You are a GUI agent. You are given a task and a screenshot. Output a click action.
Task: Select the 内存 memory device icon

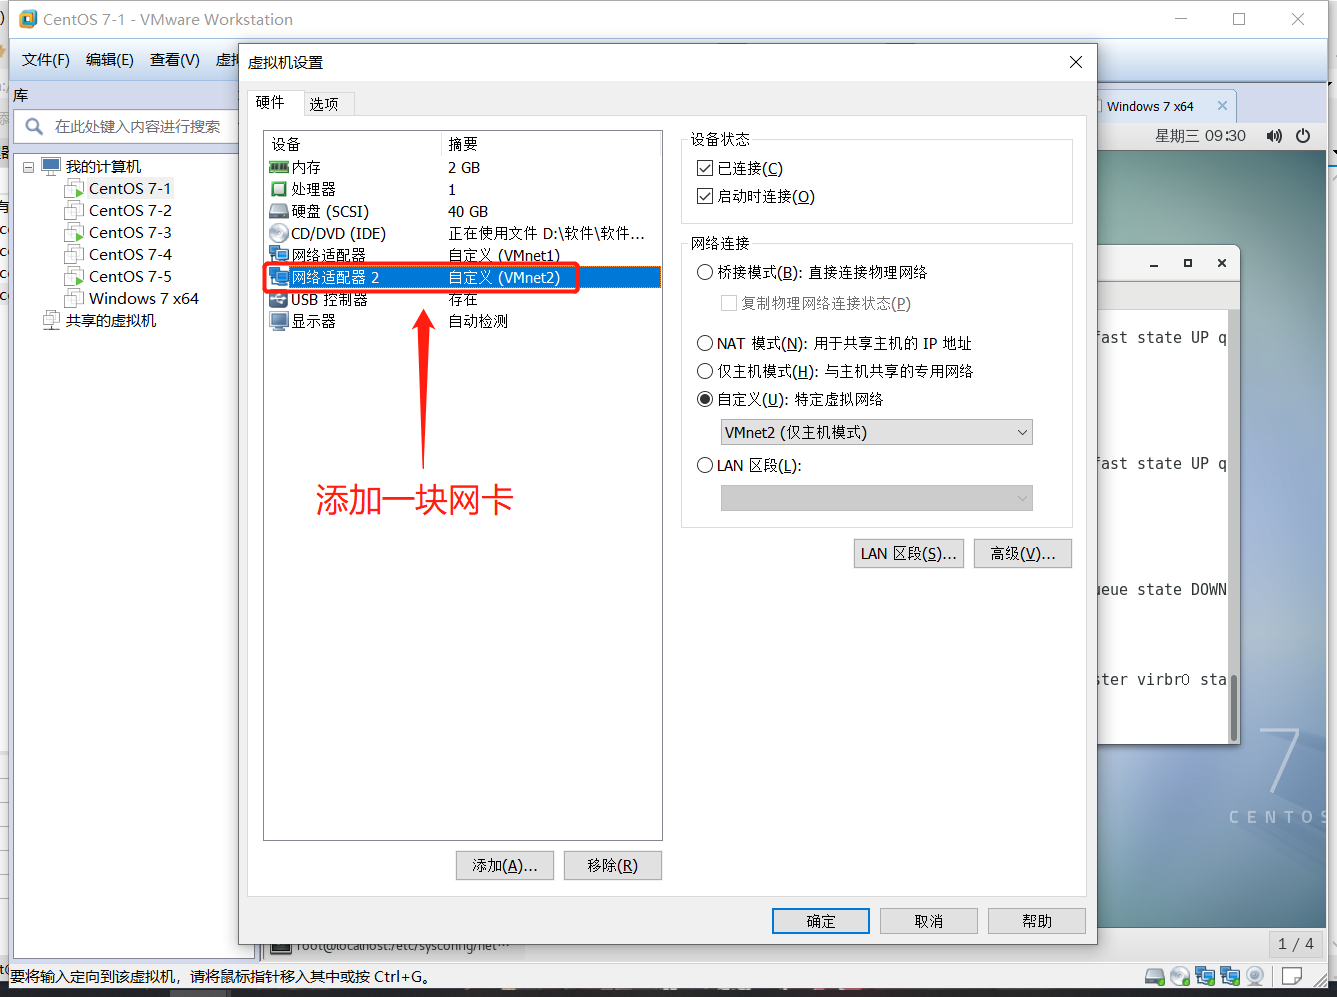pos(279,167)
